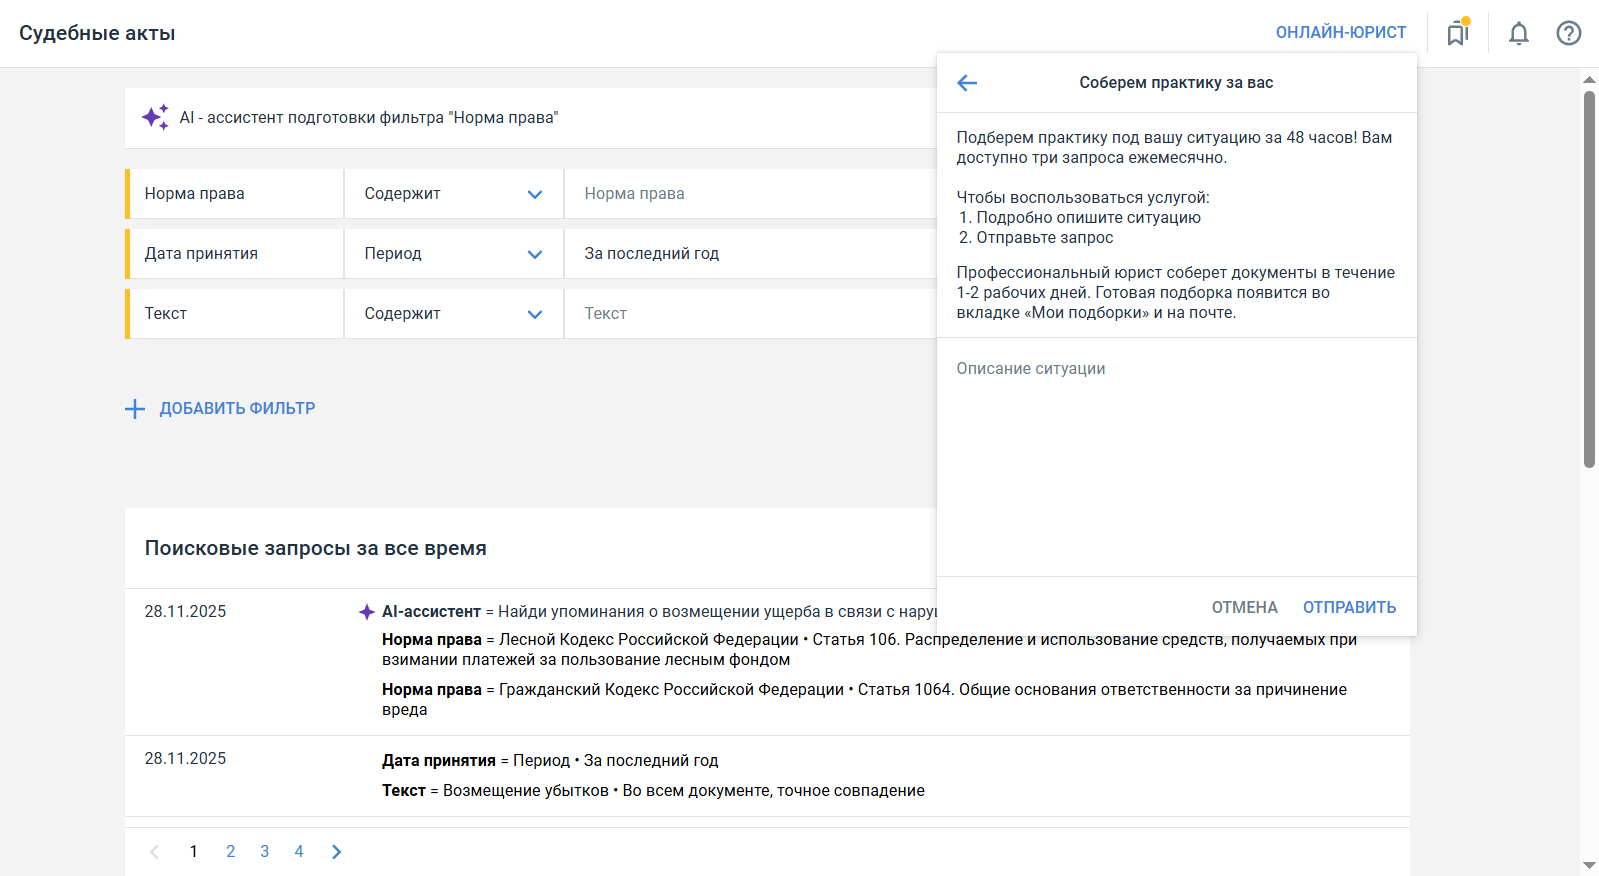
Task: Open the Период dropdown for Дата принятия
Action: pyautogui.click(x=534, y=254)
